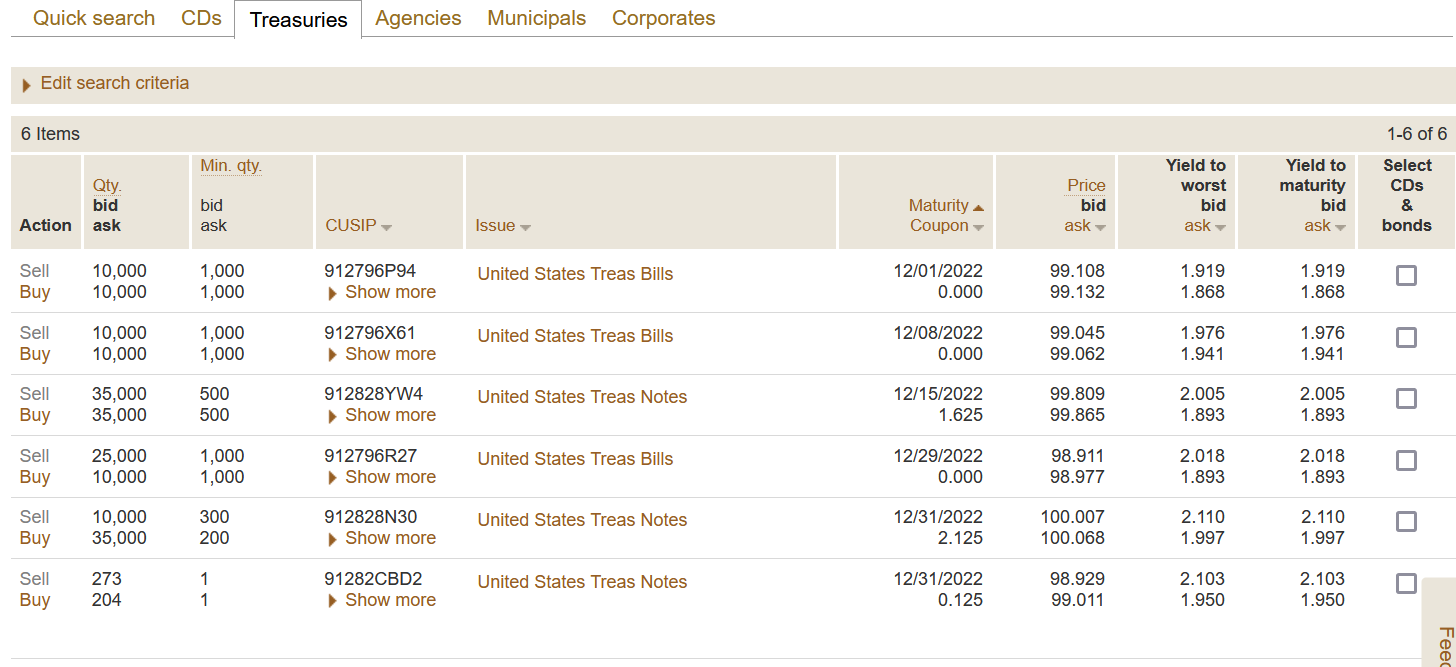The width and height of the screenshot is (1456, 667).
Task: Click the CUSIP column sort arrow icon
Action: (386, 227)
